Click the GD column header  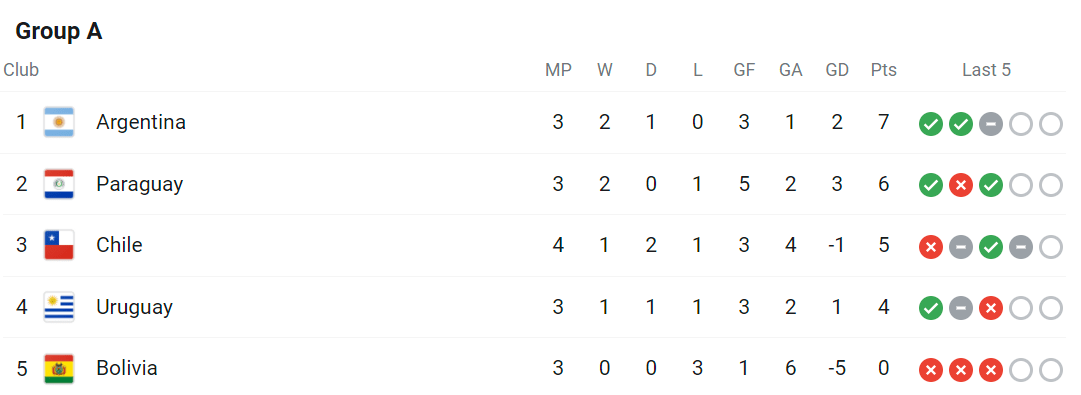coord(837,70)
